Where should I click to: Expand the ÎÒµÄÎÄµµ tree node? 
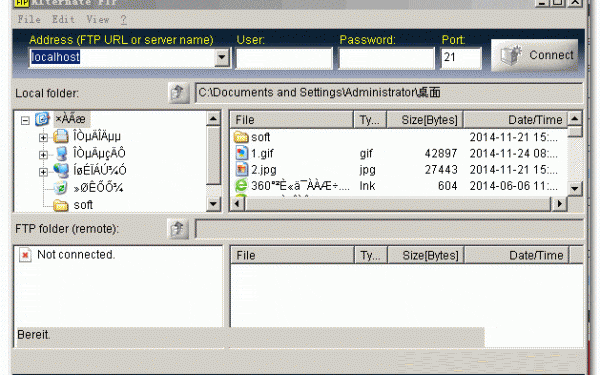43,137
